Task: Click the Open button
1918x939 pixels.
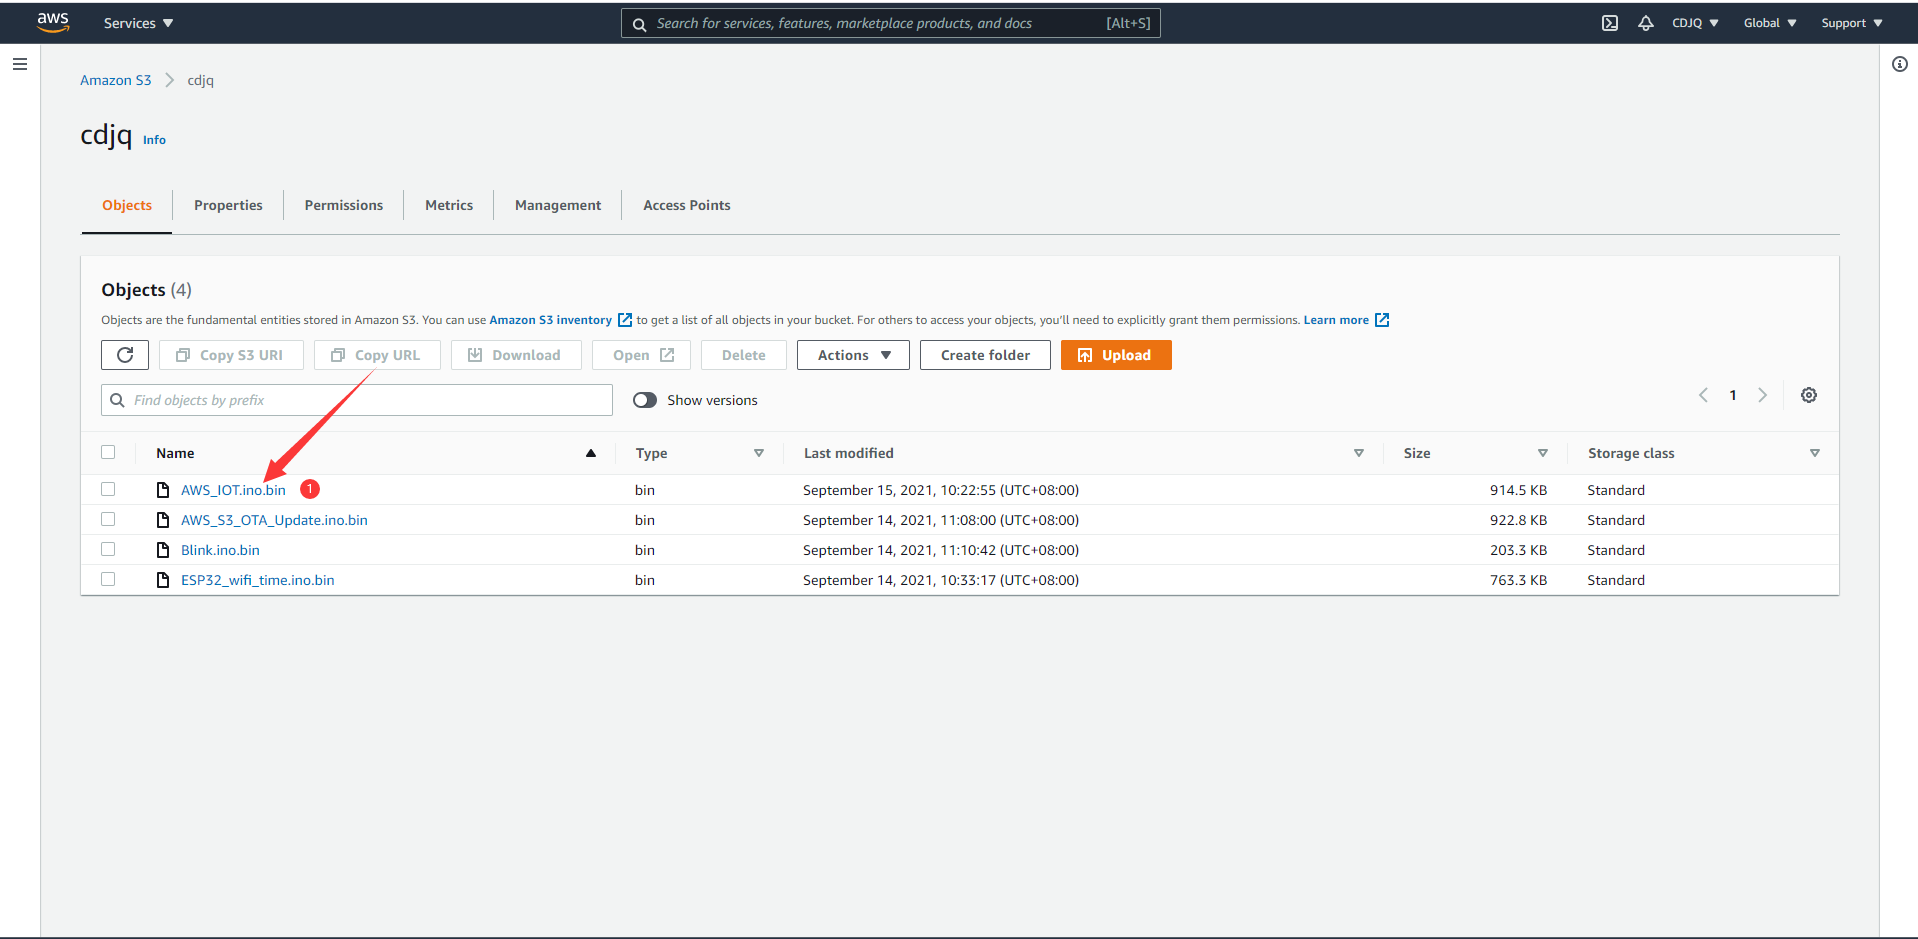Action: click(x=641, y=355)
